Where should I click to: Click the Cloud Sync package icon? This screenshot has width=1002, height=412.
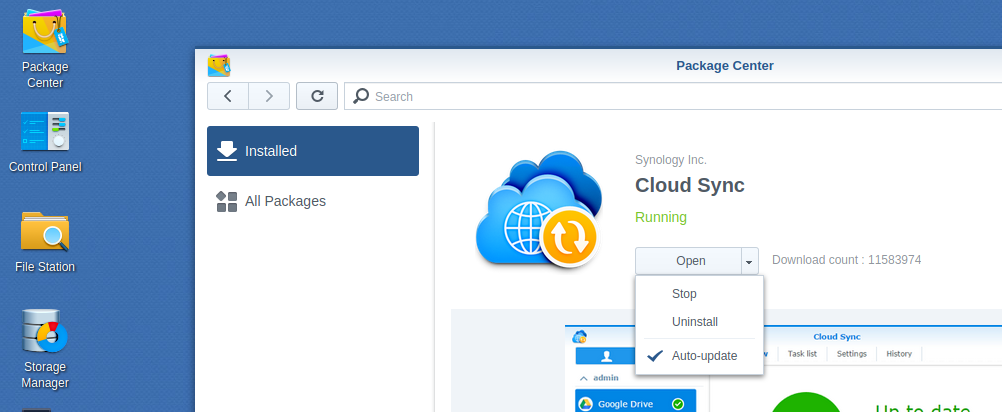click(x=538, y=209)
